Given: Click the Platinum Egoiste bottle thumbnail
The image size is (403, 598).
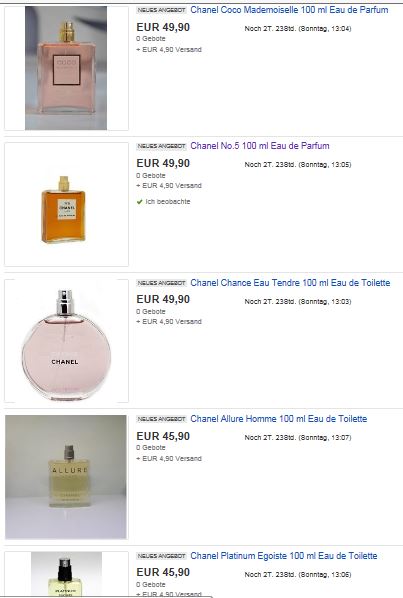Looking at the screenshot, I should [x=66, y=574].
